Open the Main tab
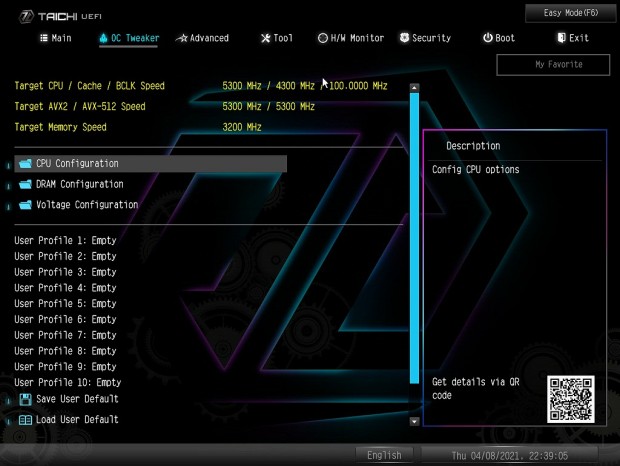The height and width of the screenshot is (466, 620). tap(56, 38)
